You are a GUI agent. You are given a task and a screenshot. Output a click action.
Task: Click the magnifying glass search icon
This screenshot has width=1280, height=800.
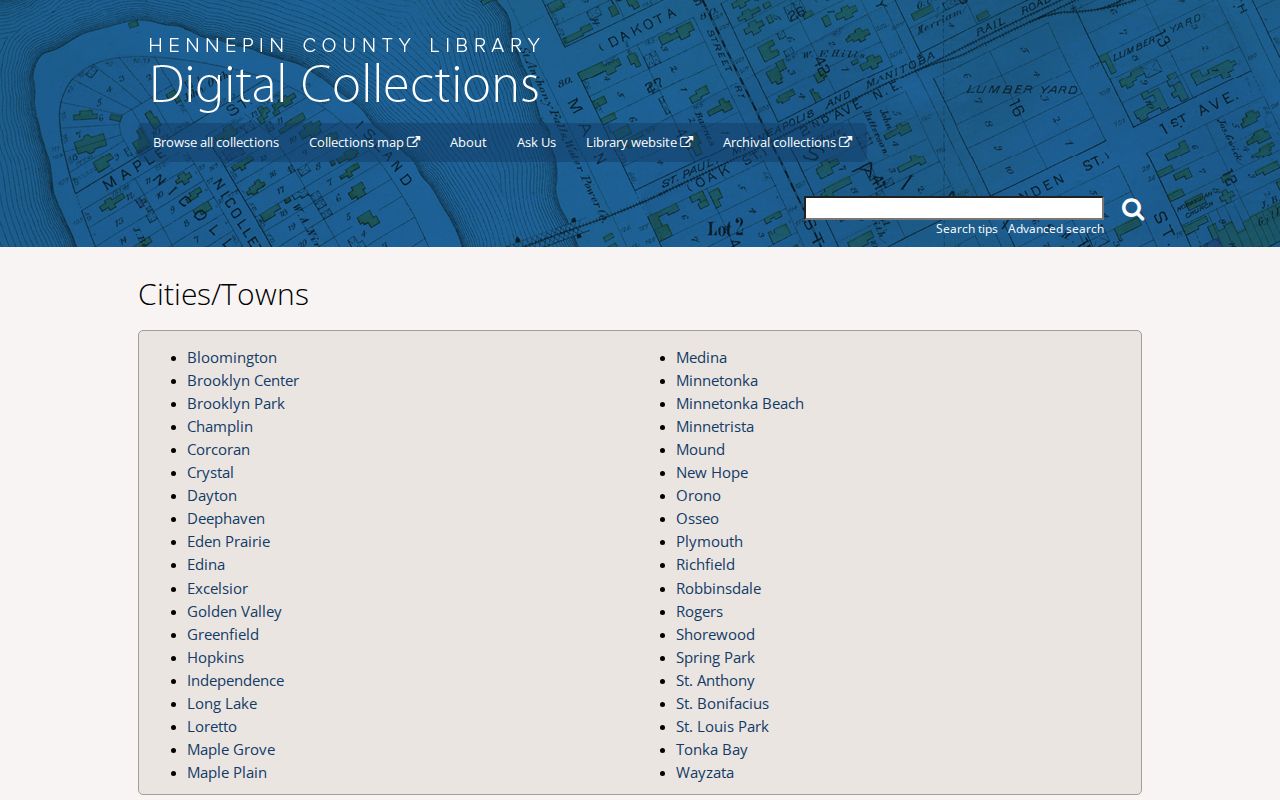[x=1132, y=209]
